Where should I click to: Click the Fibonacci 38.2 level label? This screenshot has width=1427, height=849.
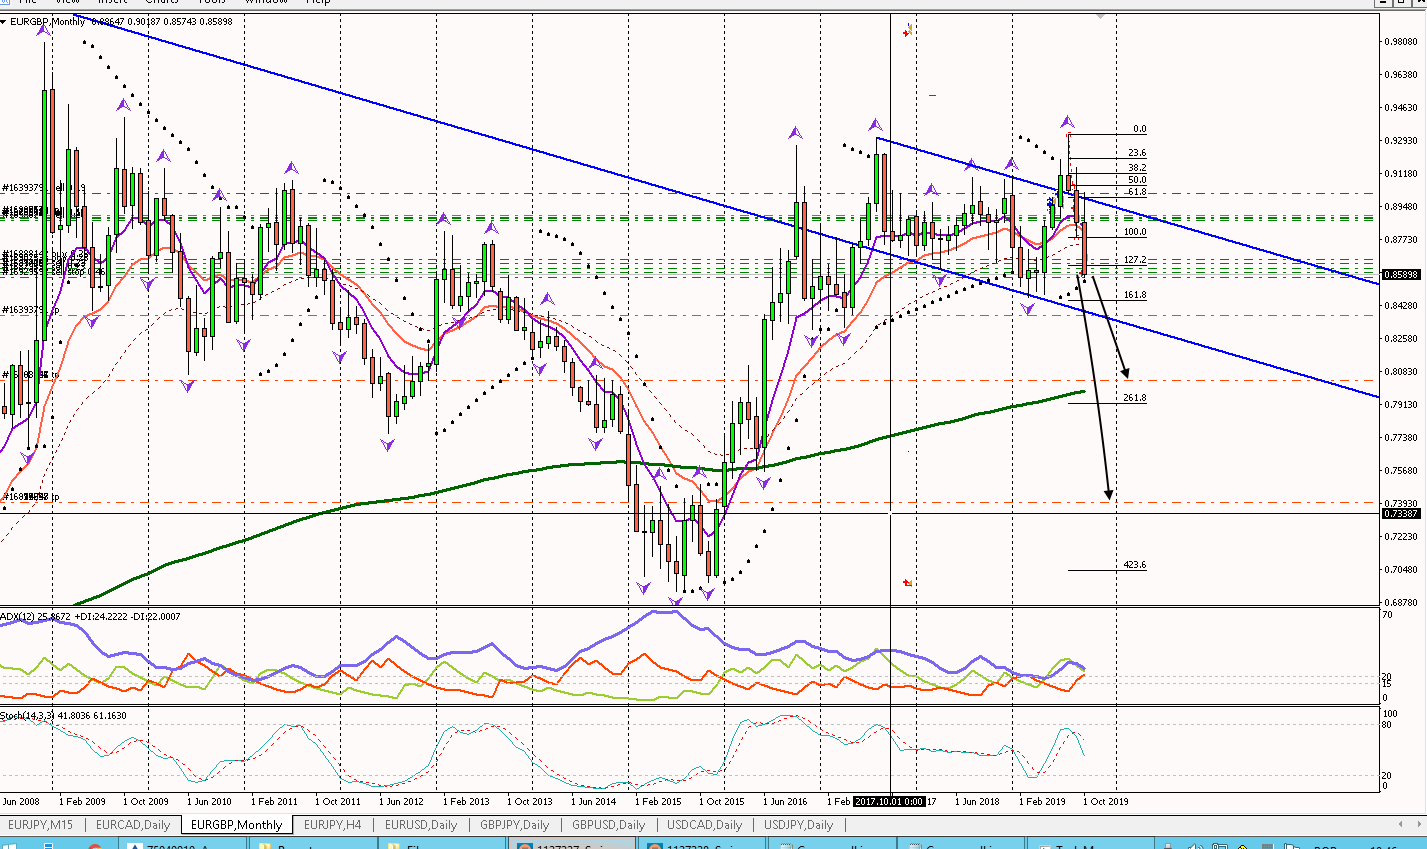[x=1137, y=167]
